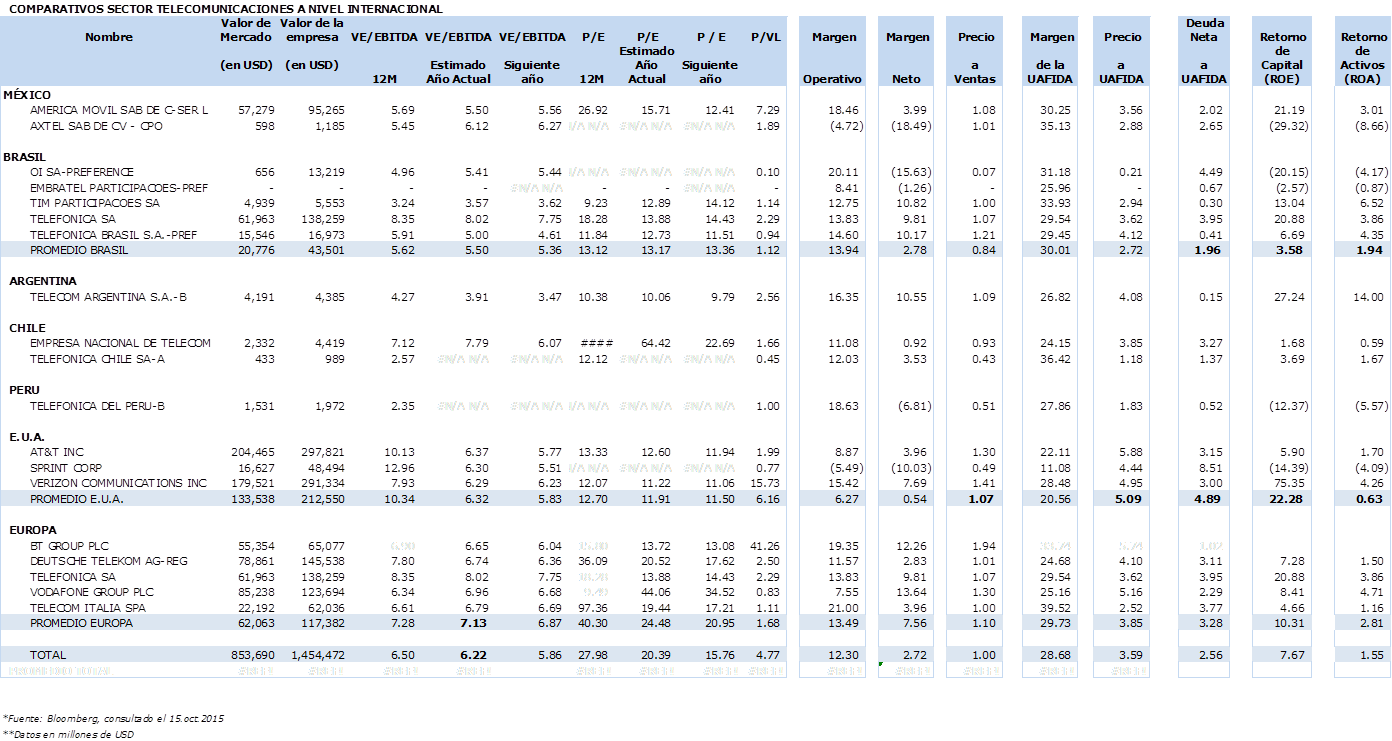This screenshot has height=741, width=1392.
Task: Click the 'OI SA-PREFERENCE' name cell
Action: point(82,172)
